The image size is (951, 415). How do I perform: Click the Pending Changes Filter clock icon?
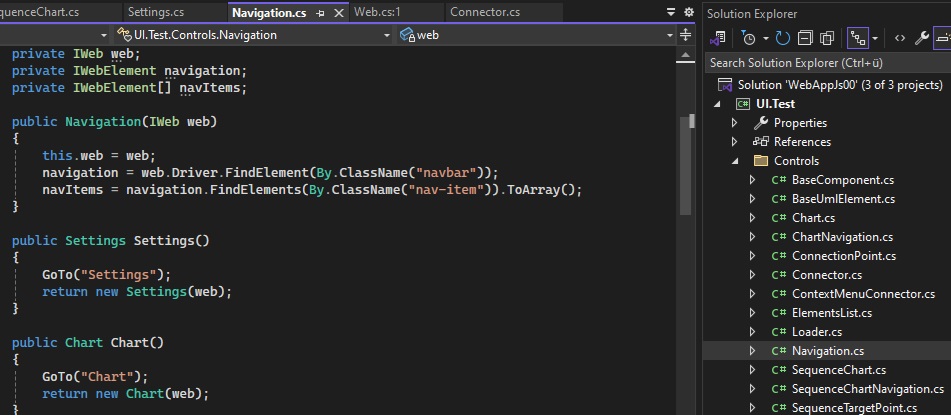pos(749,39)
